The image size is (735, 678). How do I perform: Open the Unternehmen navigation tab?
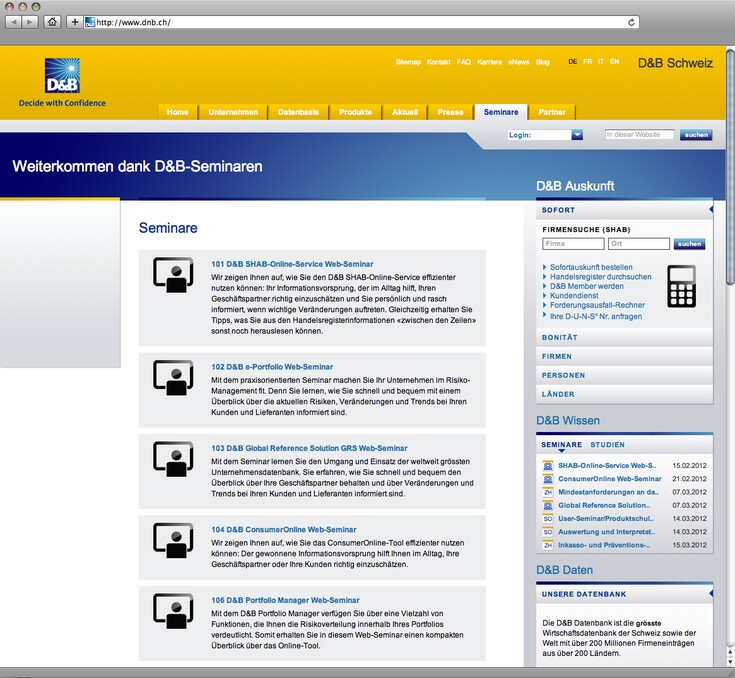[x=233, y=112]
